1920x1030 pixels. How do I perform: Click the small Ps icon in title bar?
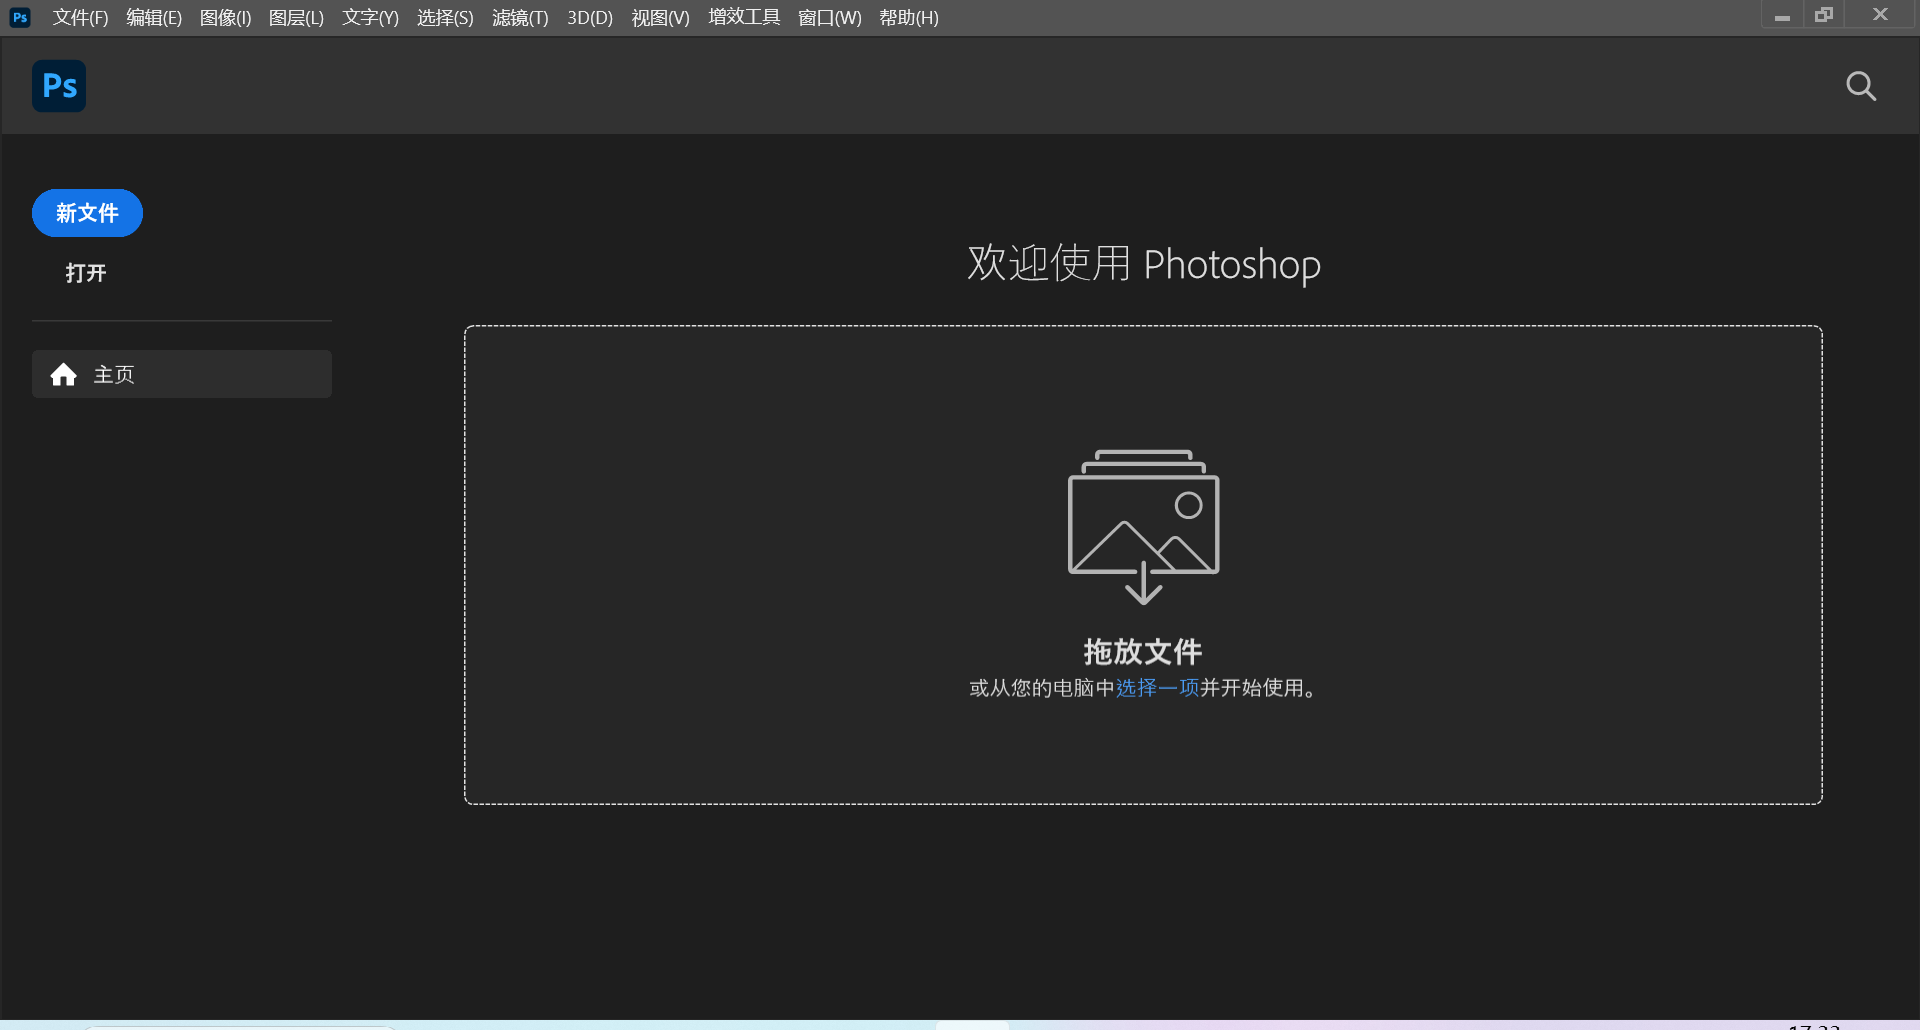[20, 17]
